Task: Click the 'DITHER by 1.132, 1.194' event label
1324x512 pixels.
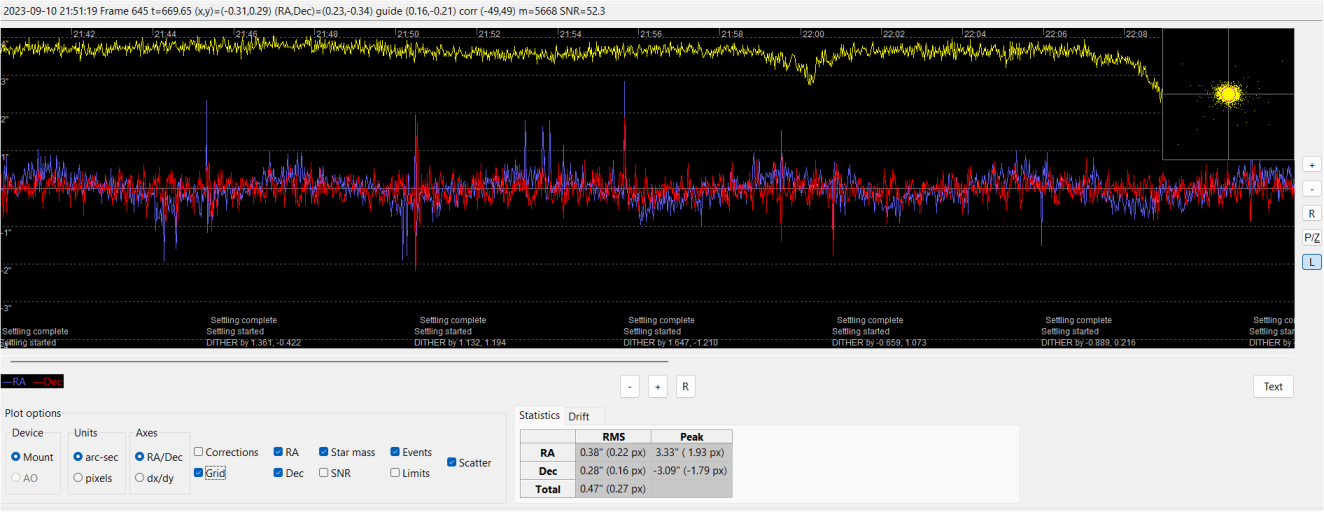Action: click(460, 342)
